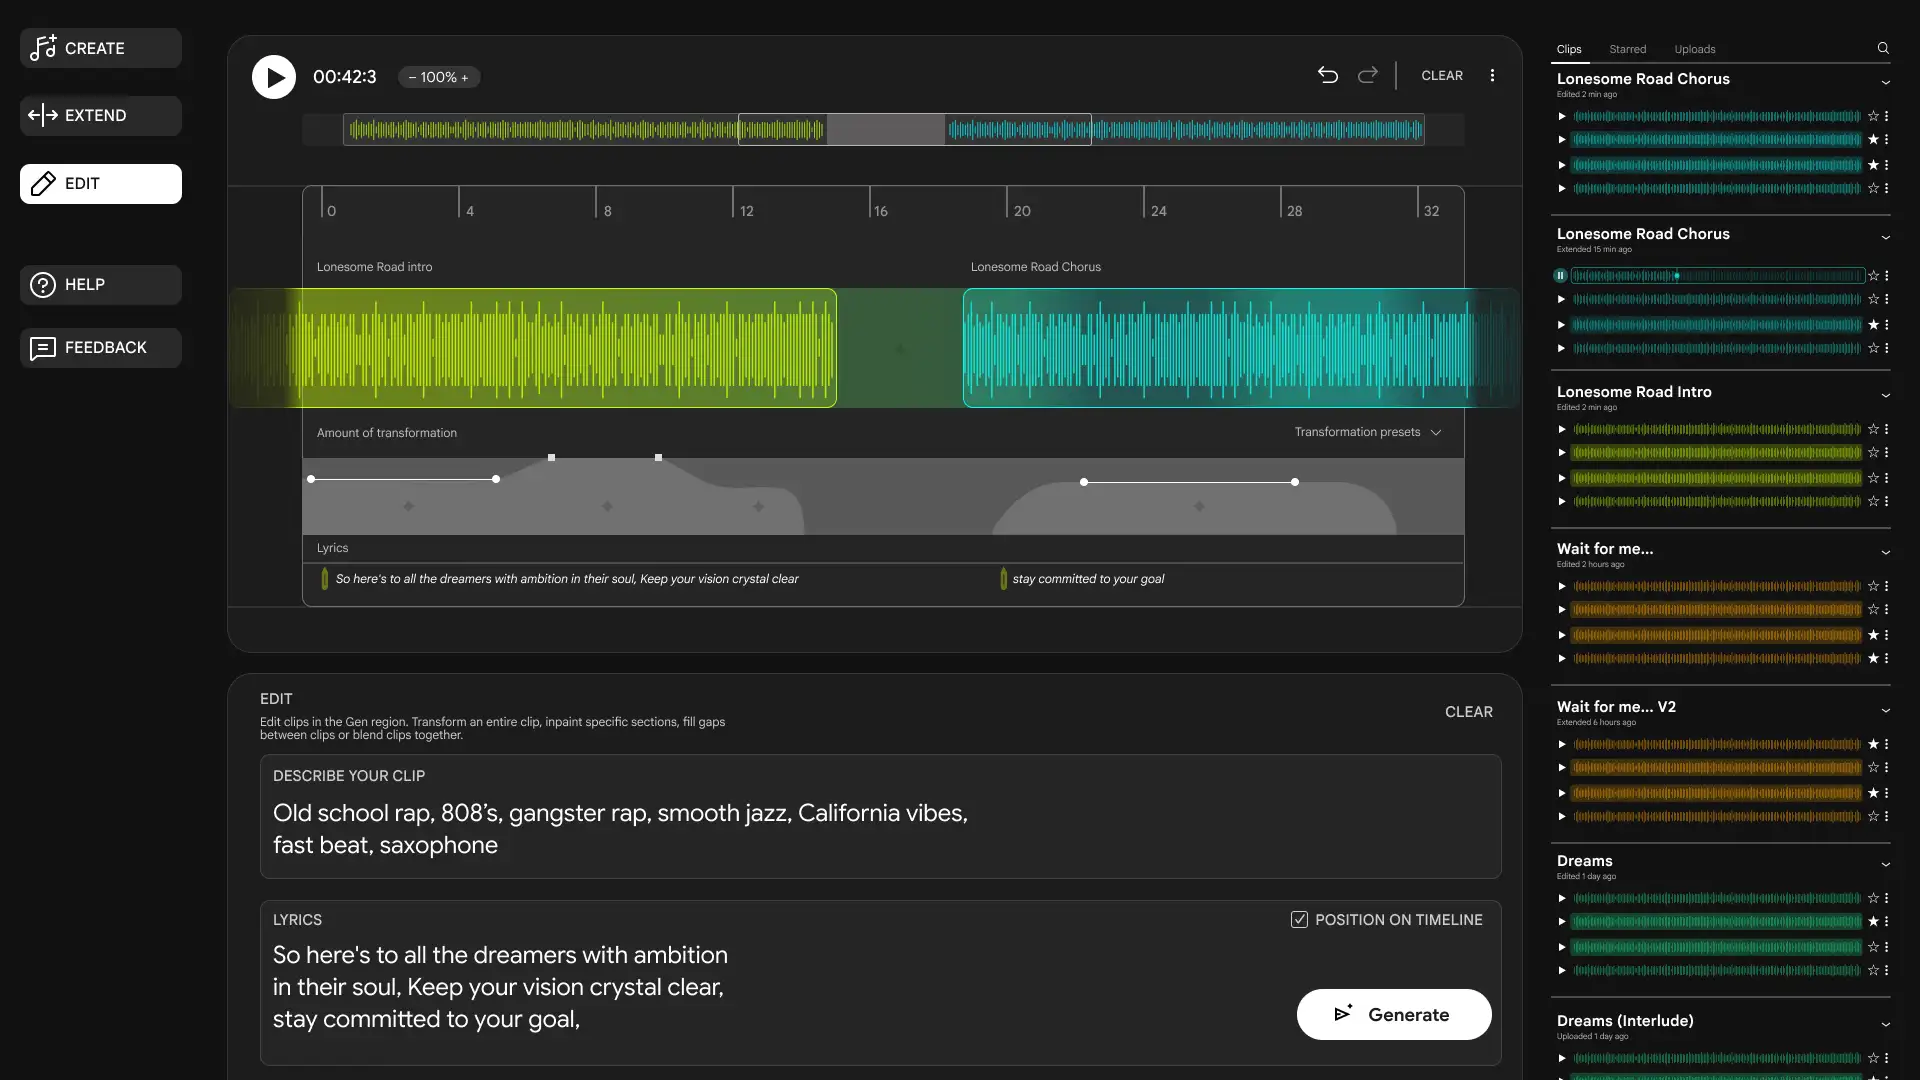Switch to the Clips tab
This screenshot has width=1920, height=1080.
pyautogui.click(x=1569, y=49)
